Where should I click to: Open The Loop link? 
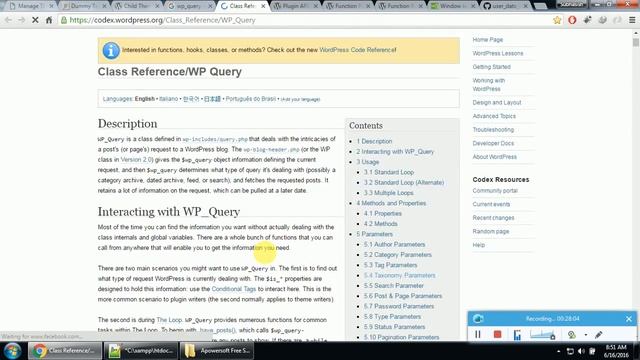[x=169, y=320]
